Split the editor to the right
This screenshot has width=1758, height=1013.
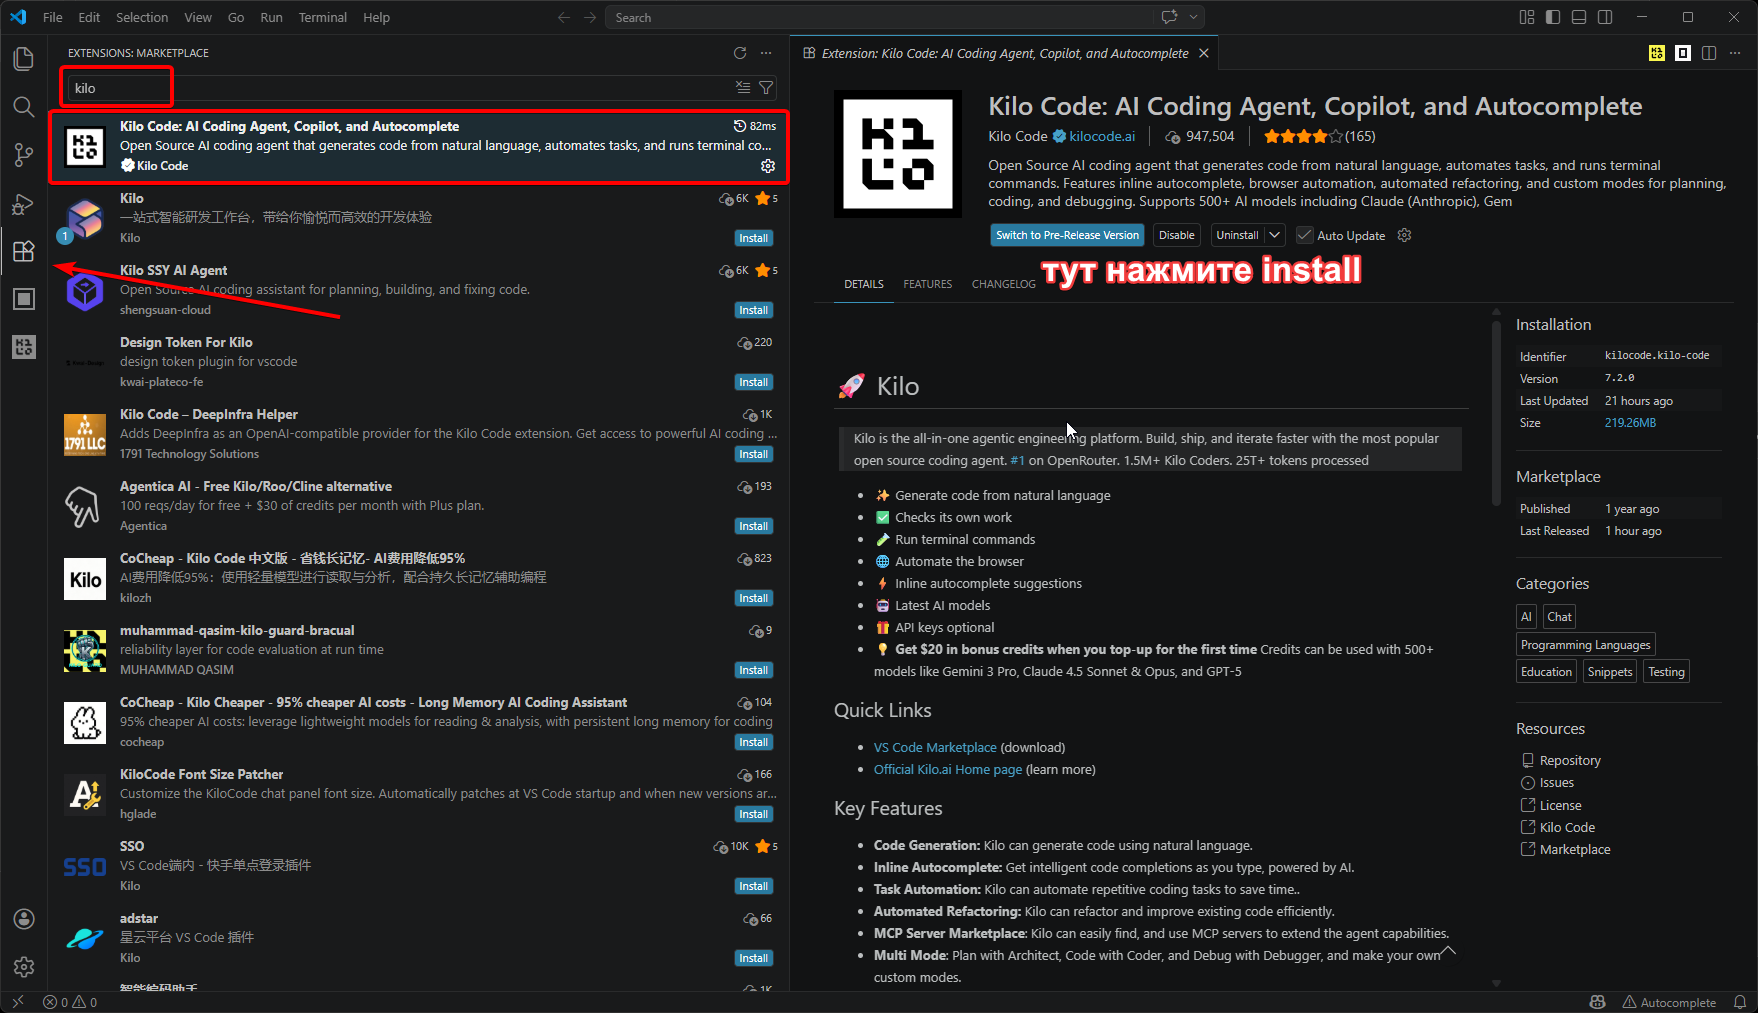(x=1709, y=53)
